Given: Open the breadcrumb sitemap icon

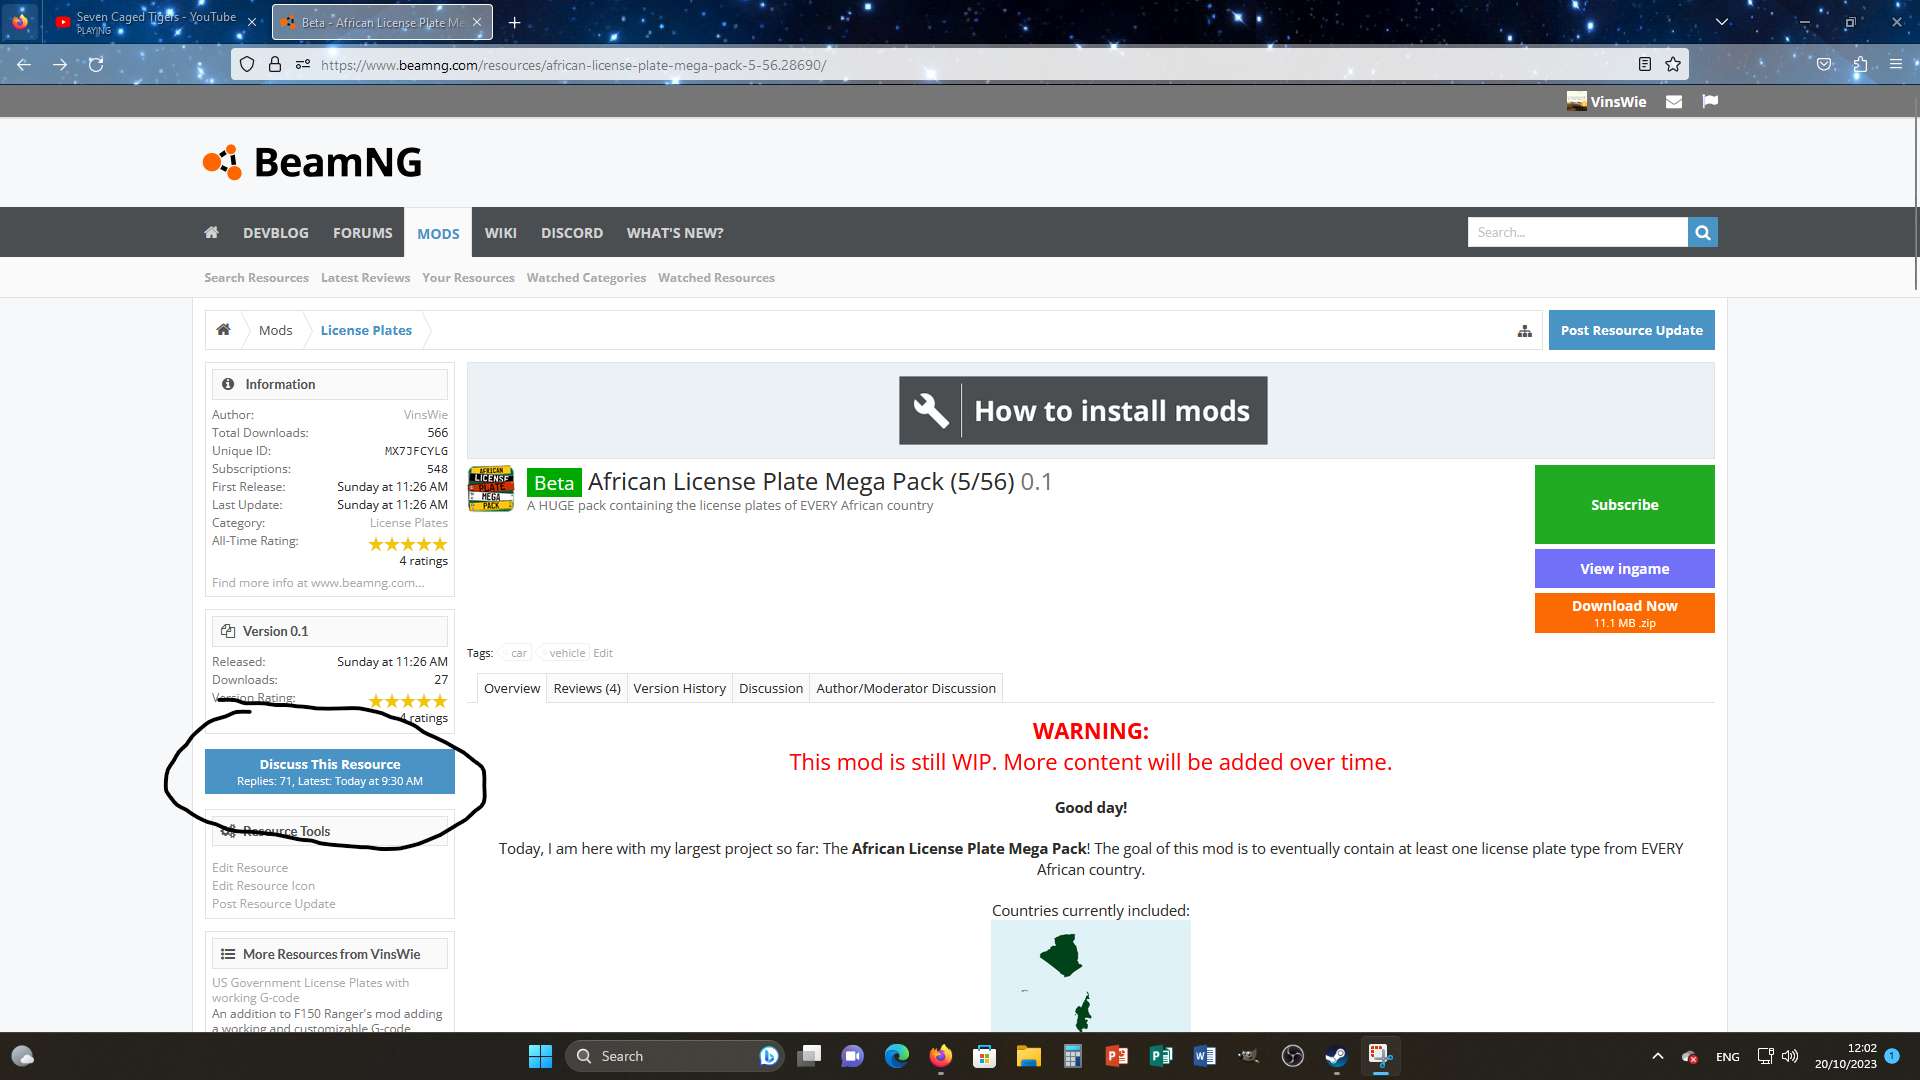Looking at the screenshot, I should (1524, 331).
